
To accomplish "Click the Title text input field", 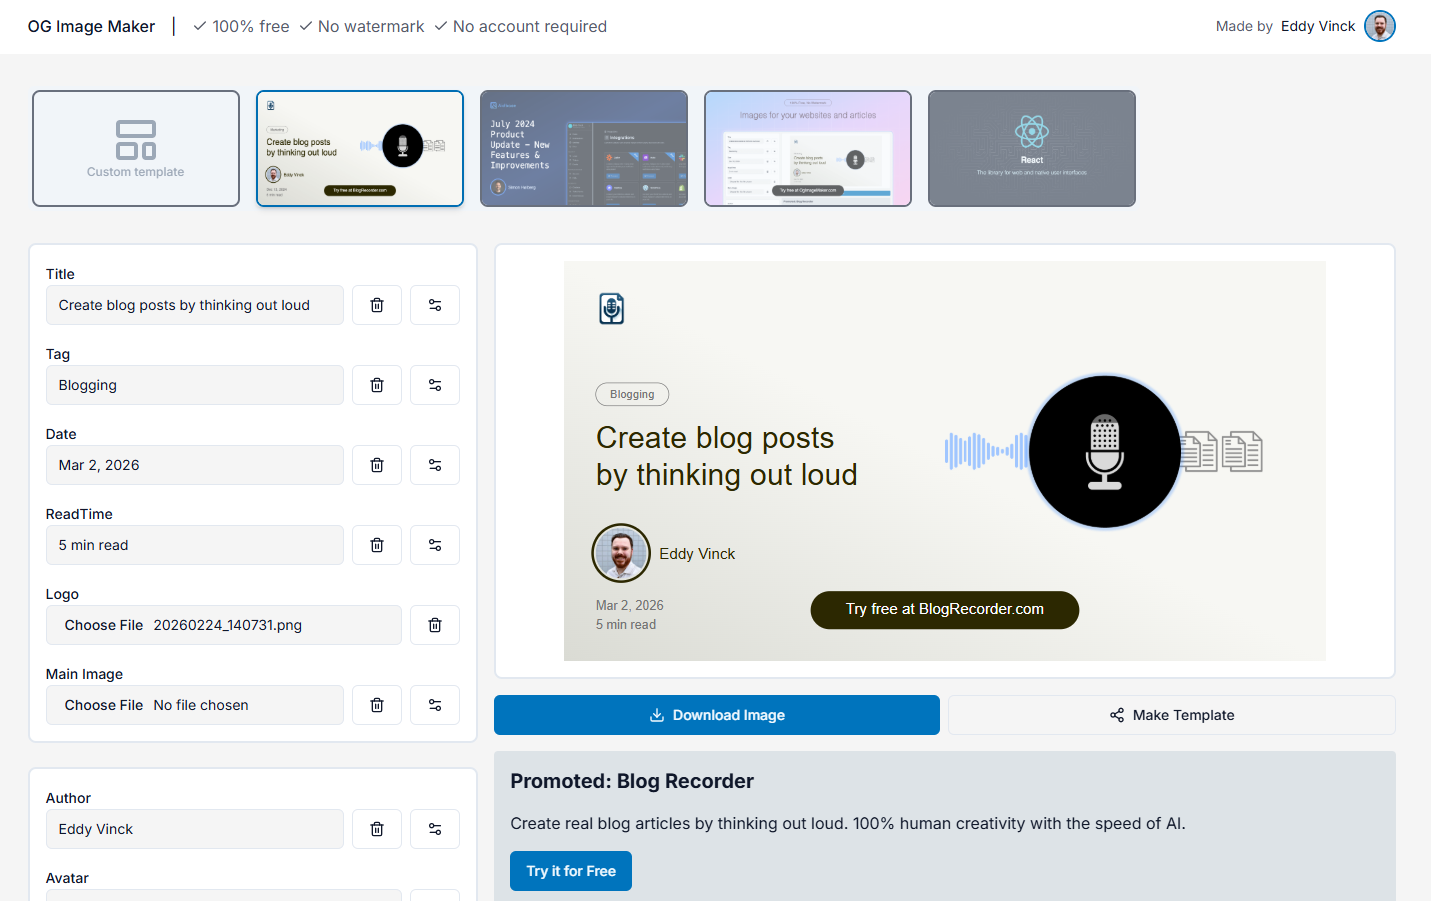I will (x=195, y=305).
